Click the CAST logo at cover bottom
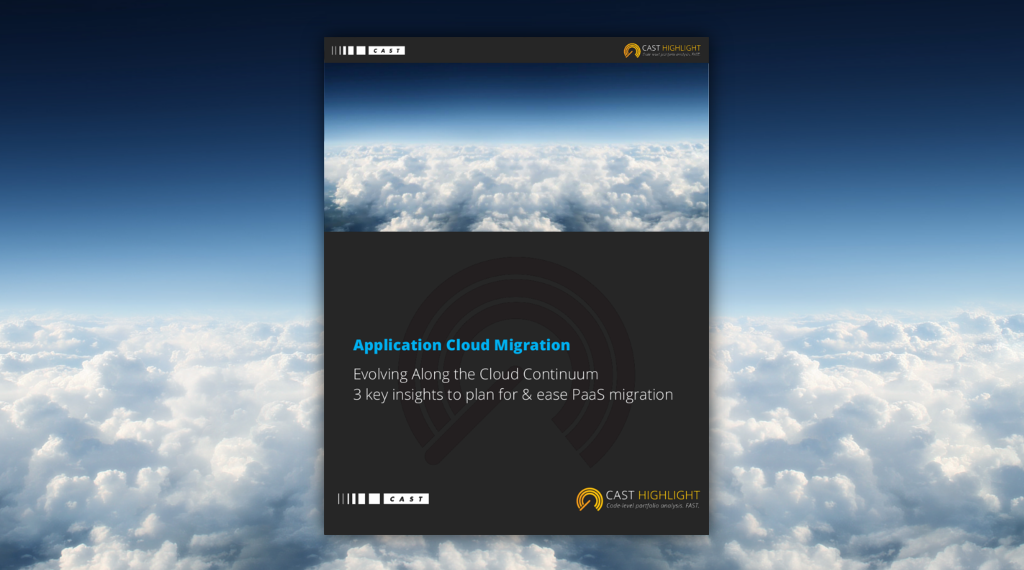 pos(383,499)
